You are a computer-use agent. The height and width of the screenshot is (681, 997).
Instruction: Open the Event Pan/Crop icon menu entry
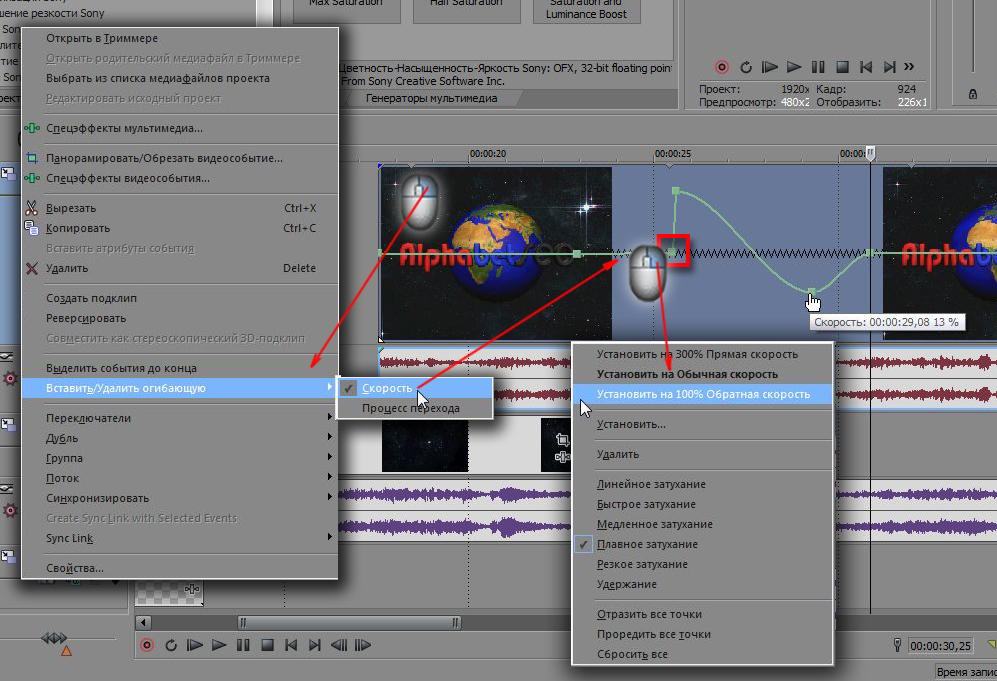click(32, 158)
